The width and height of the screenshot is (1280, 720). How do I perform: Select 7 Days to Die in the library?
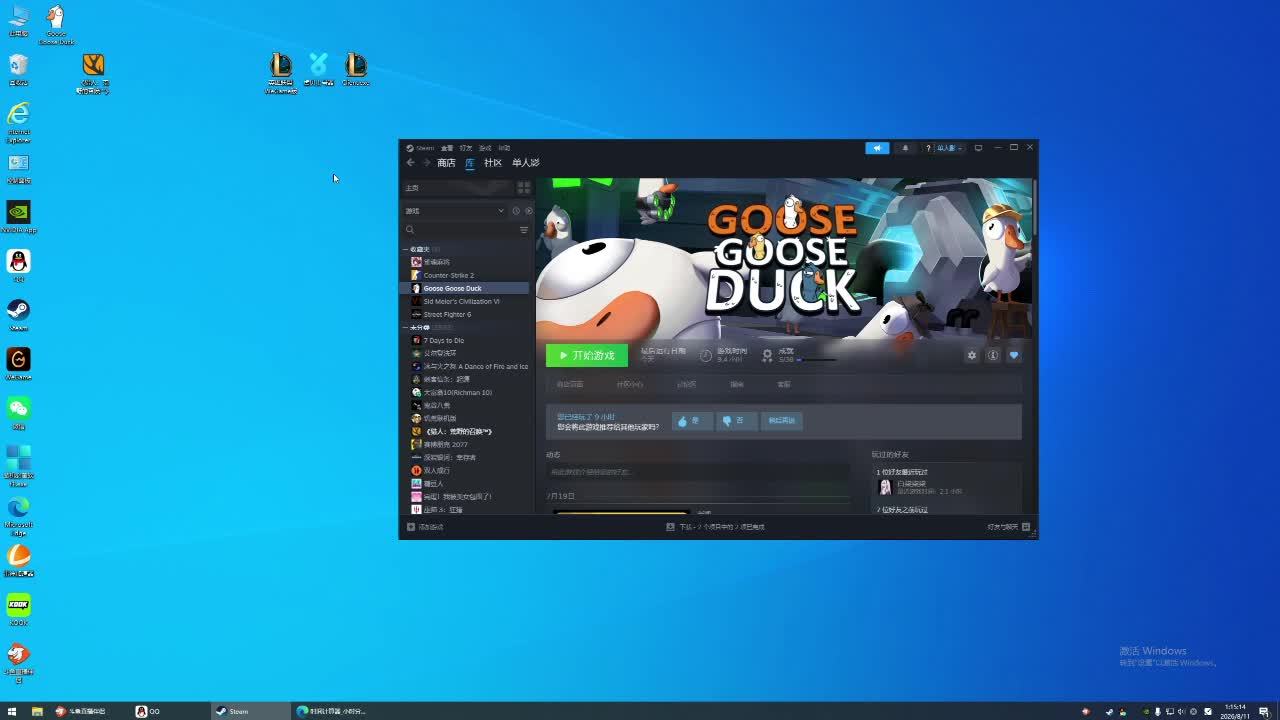click(466, 340)
